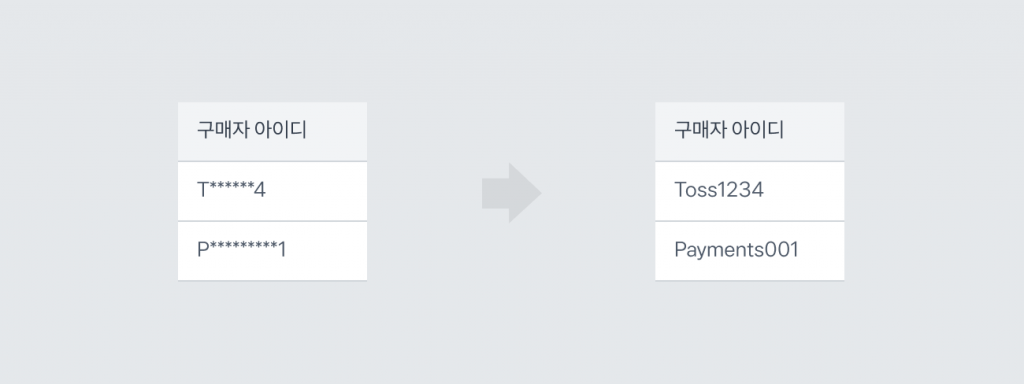The width and height of the screenshot is (1024, 384).
Task: Click the gray right-pointing arrow
Action: pyautogui.click(x=511, y=193)
